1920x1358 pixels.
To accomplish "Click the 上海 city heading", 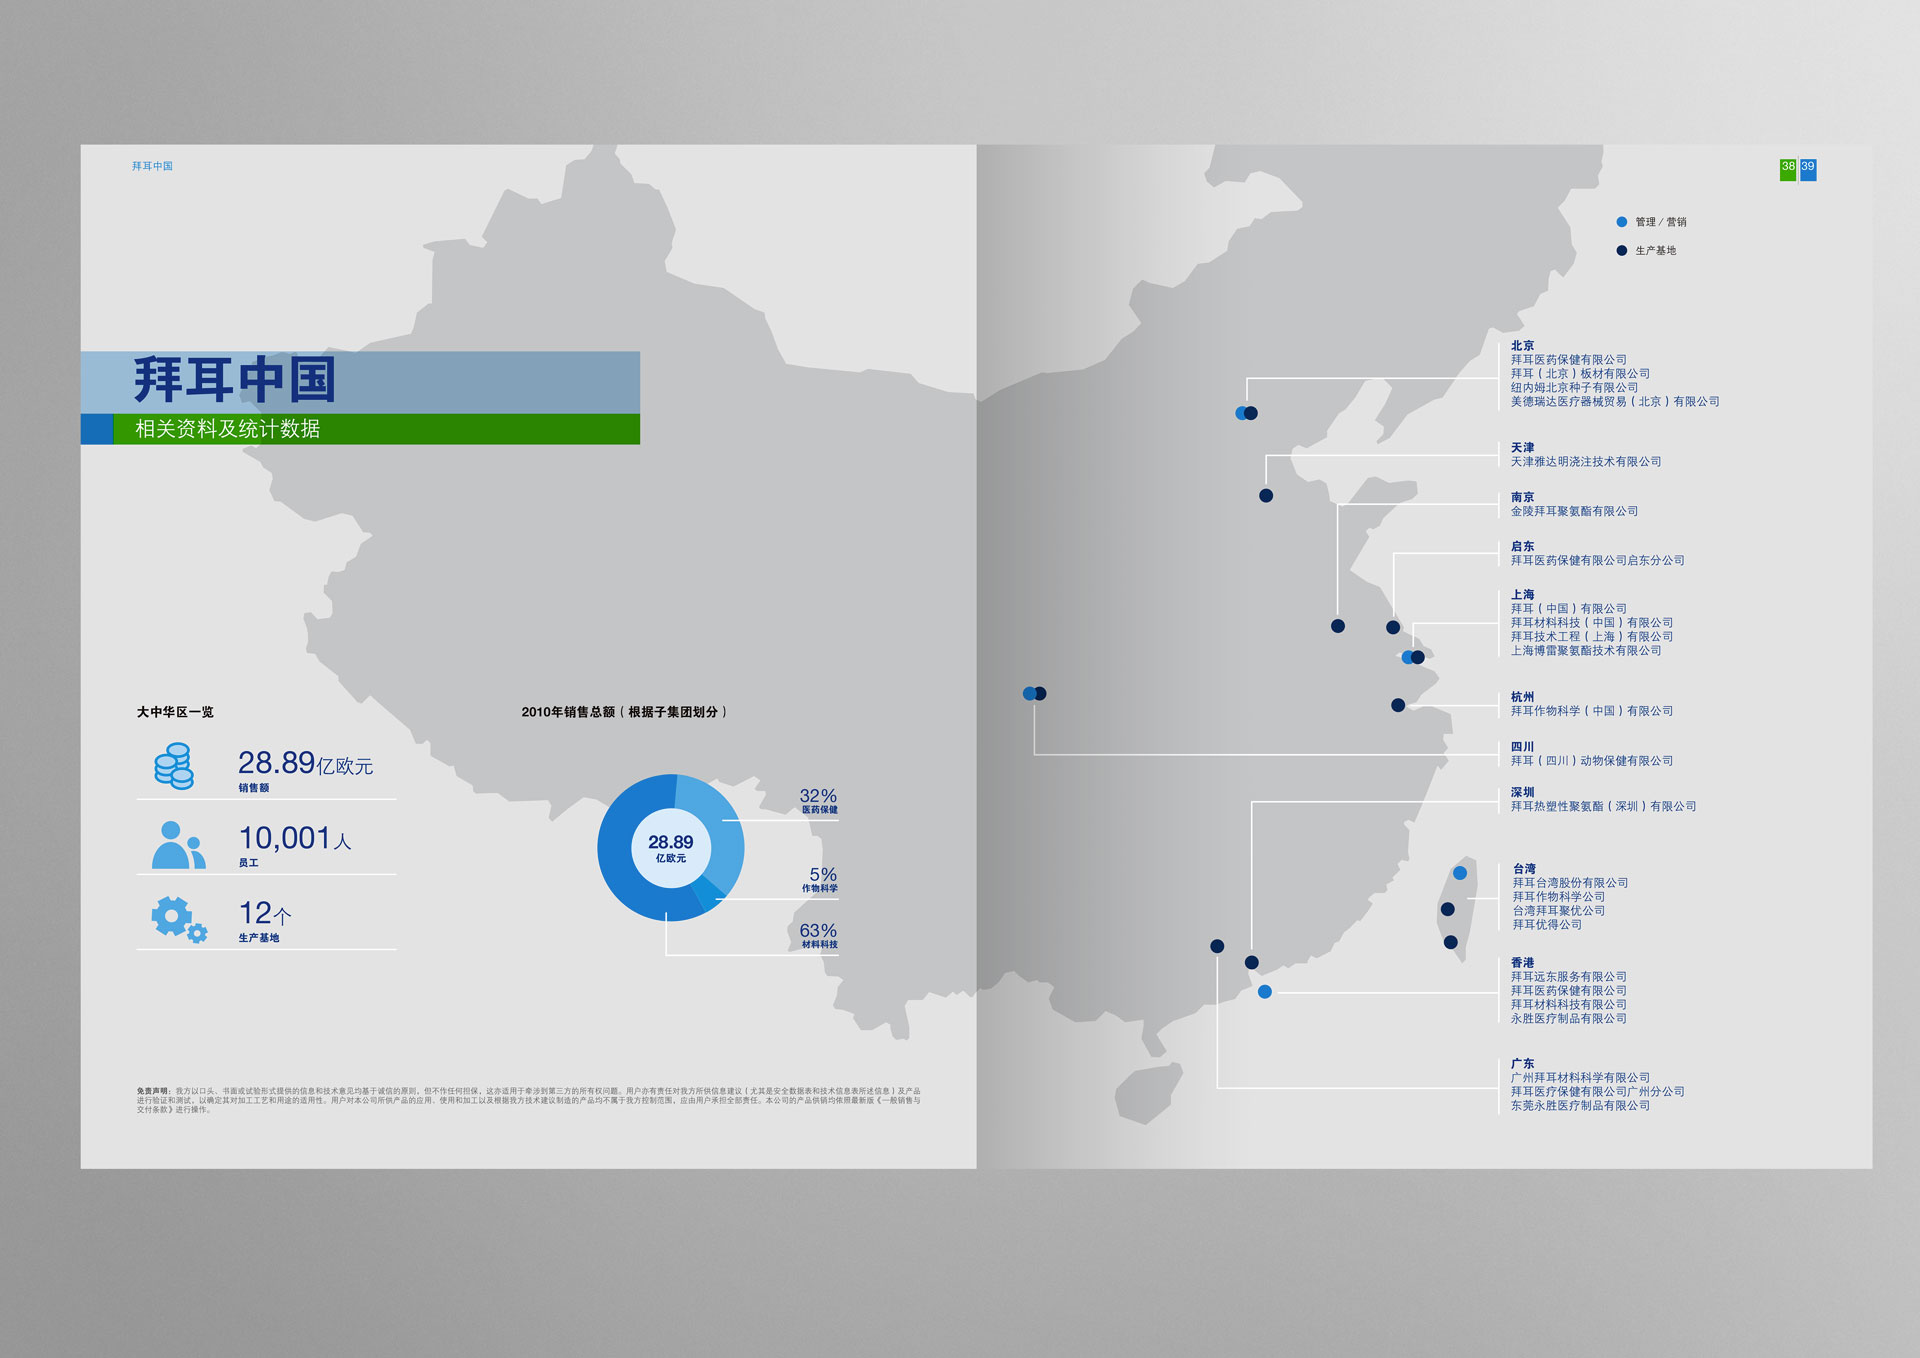I will click(1522, 595).
